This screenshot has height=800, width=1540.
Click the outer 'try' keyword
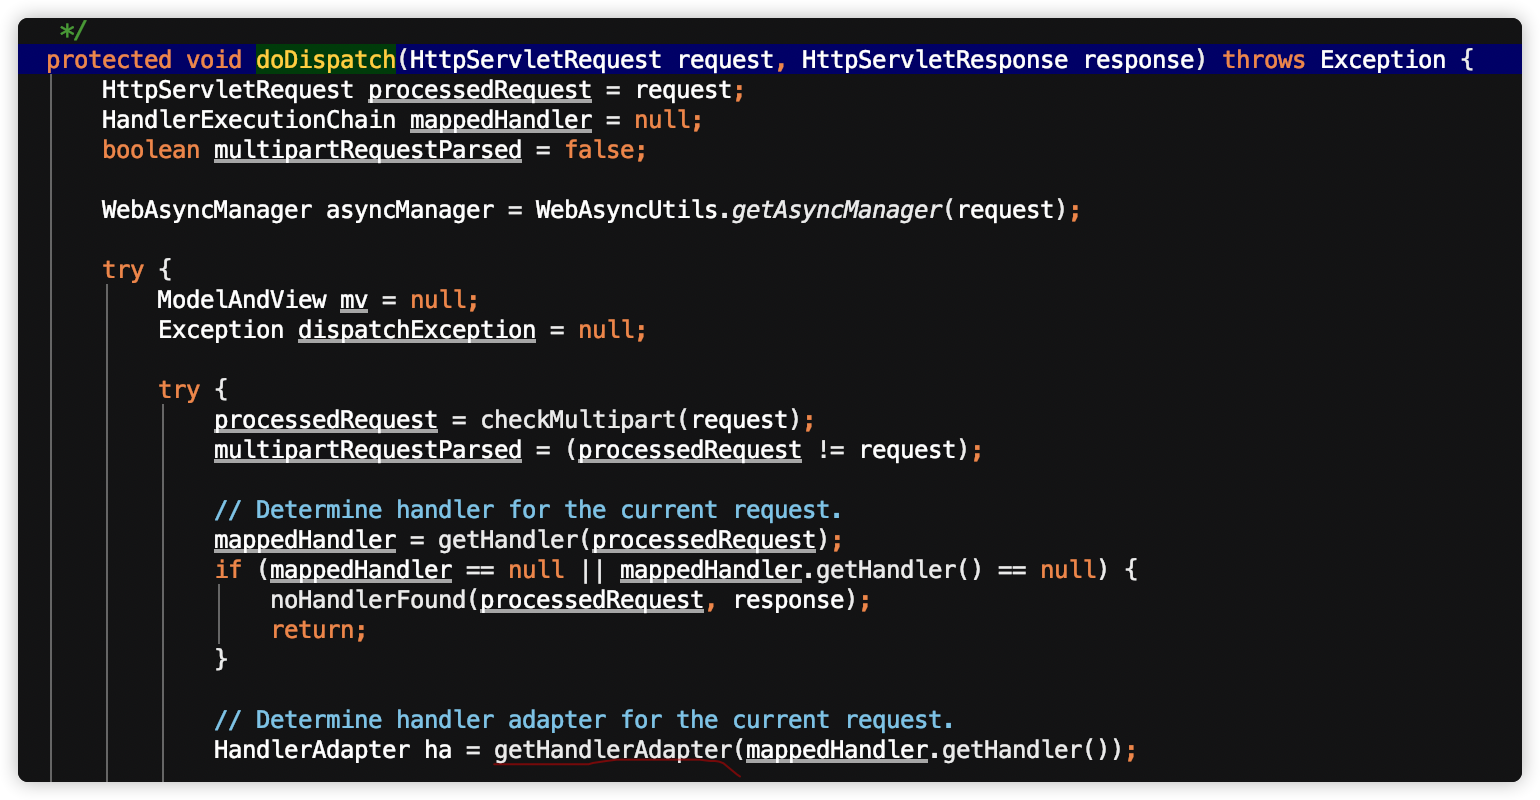coord(123,270)
